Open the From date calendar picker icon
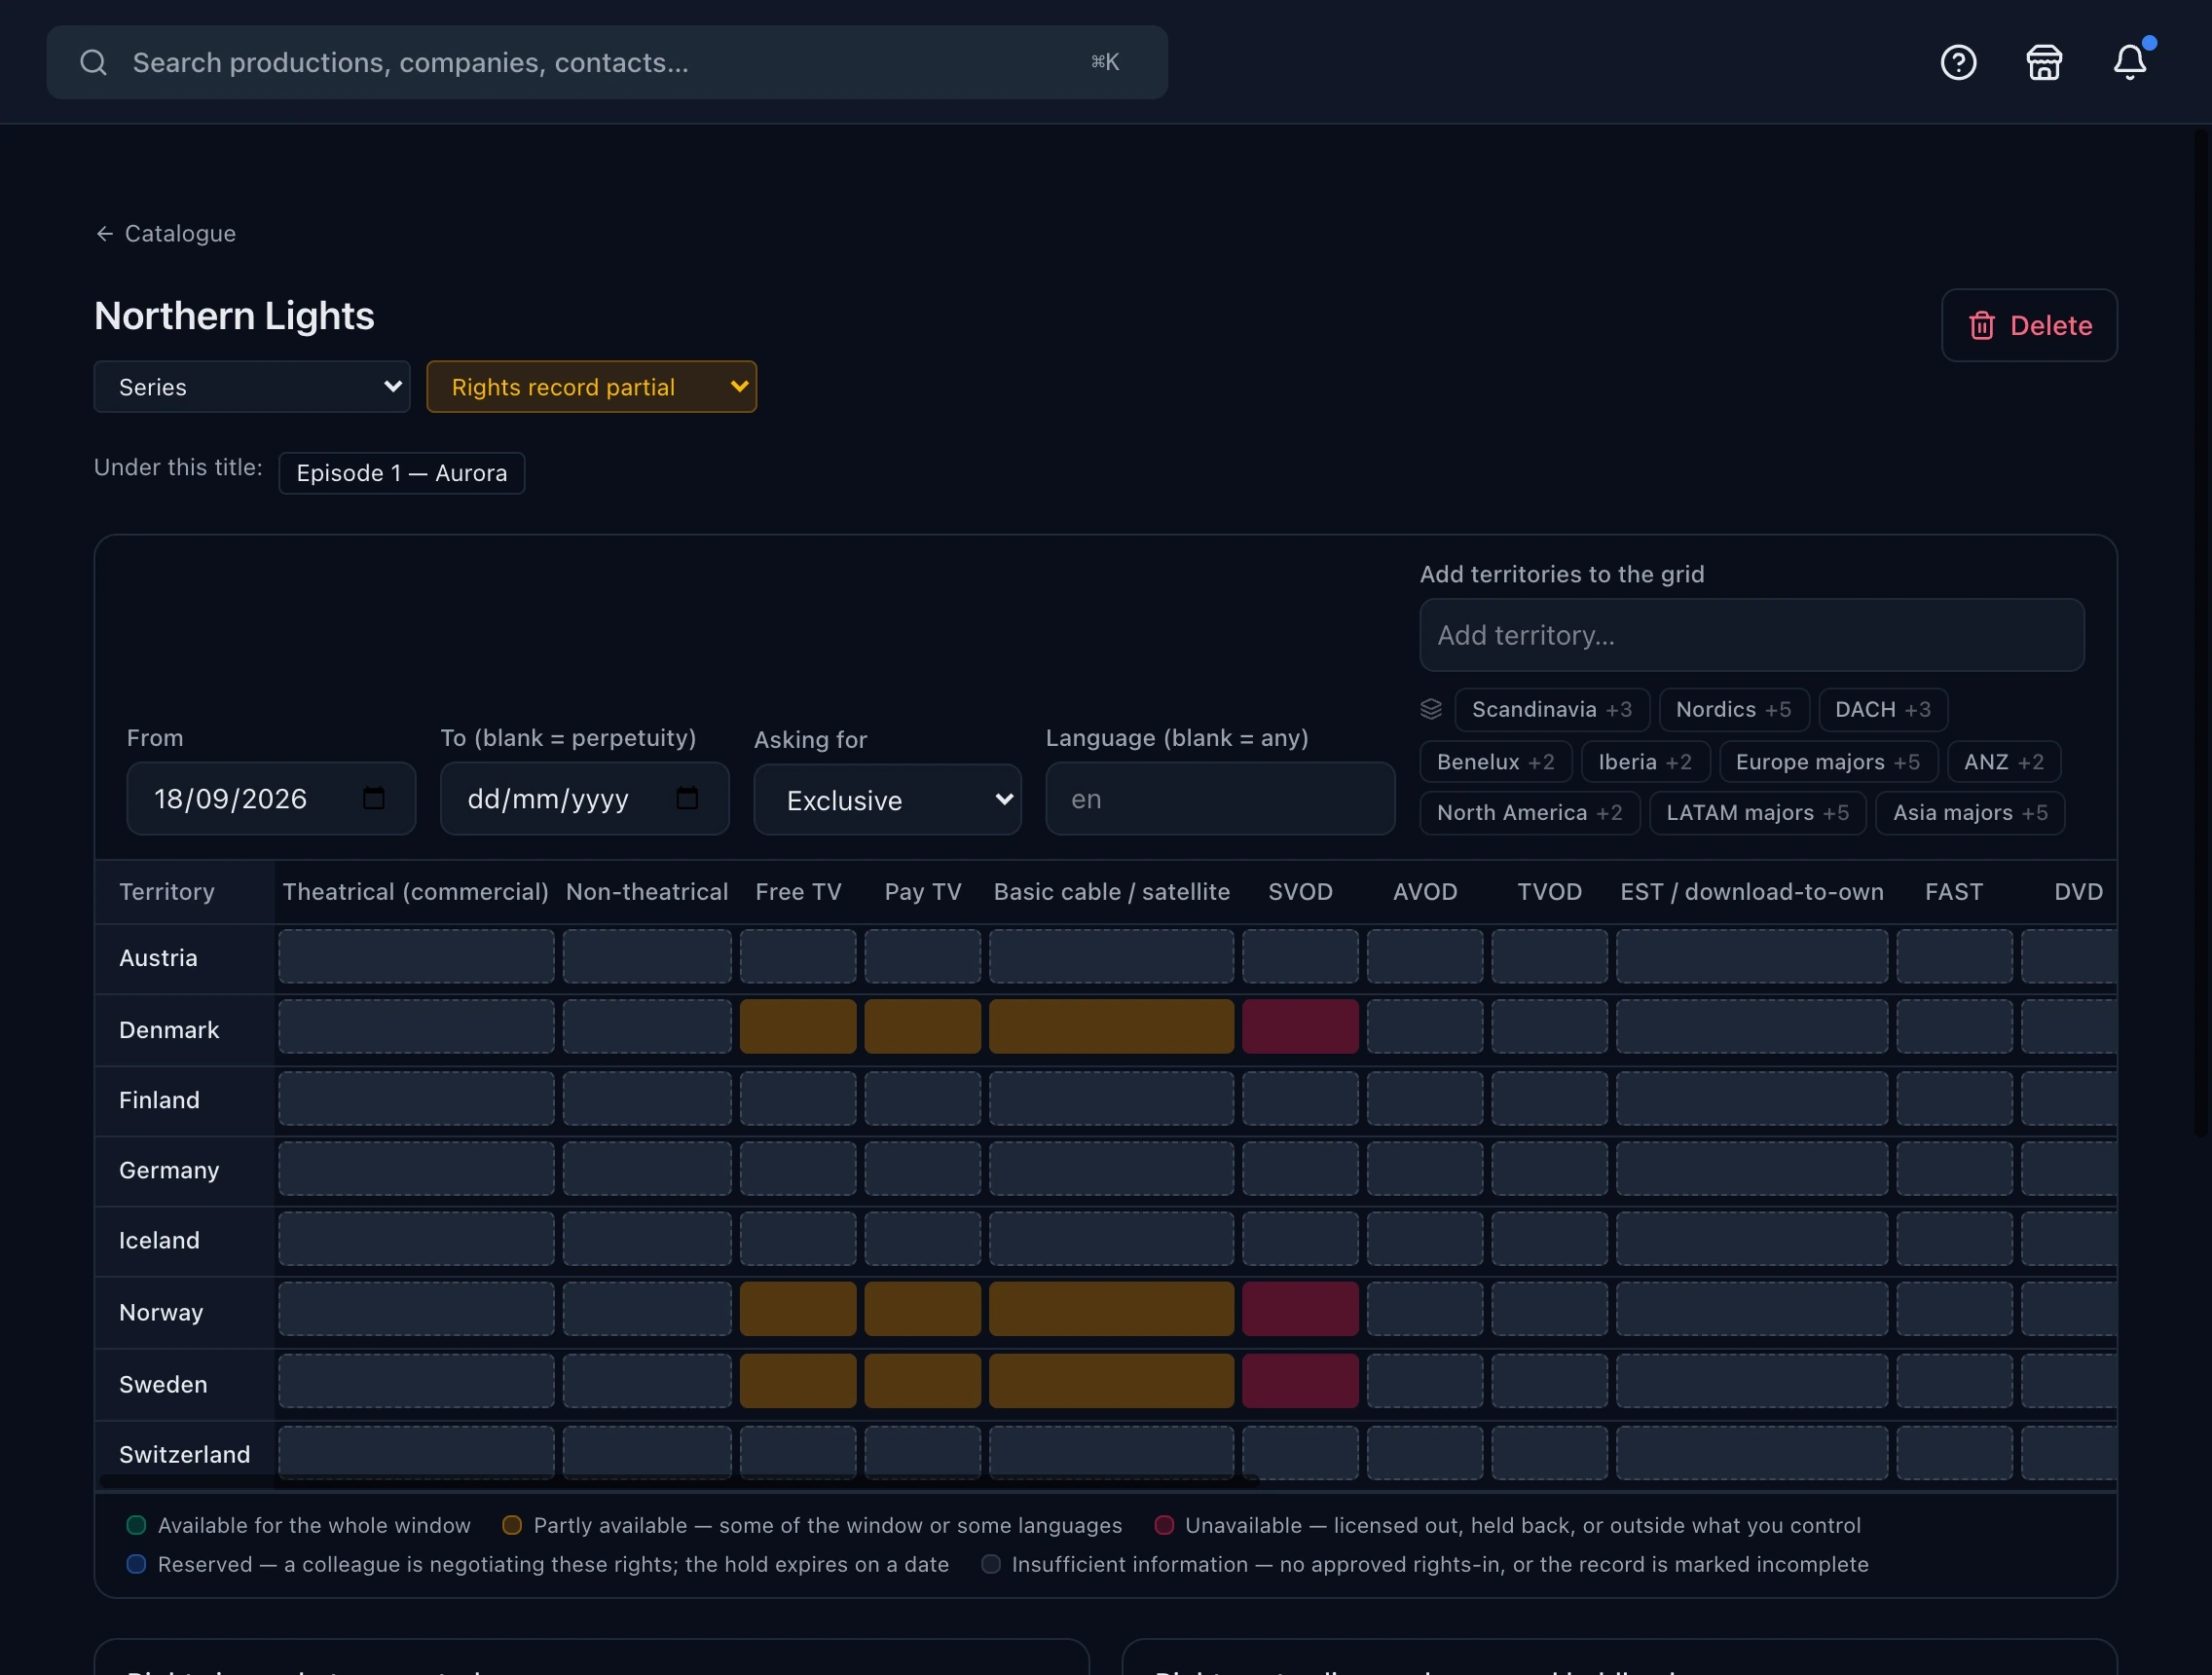This screenshot has width=2212, height=1675. pyautogui.click(x=374, y=798)
